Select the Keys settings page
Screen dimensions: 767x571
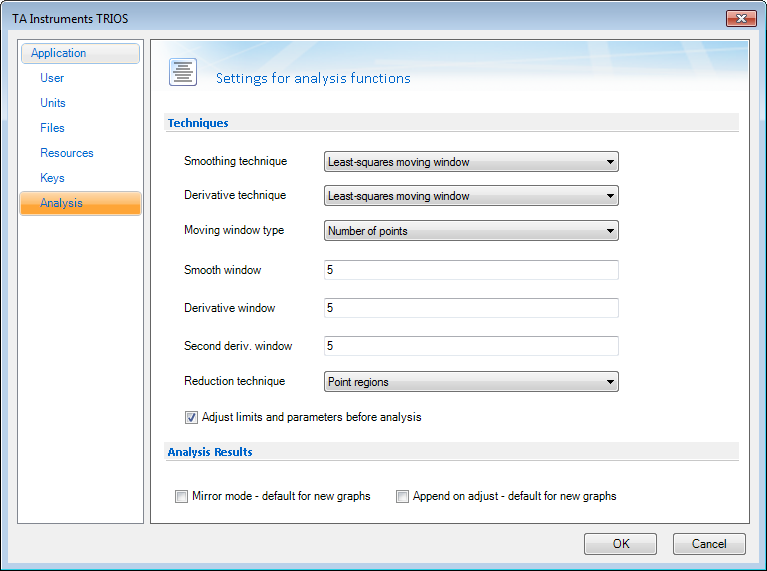[x=52, y=178]
